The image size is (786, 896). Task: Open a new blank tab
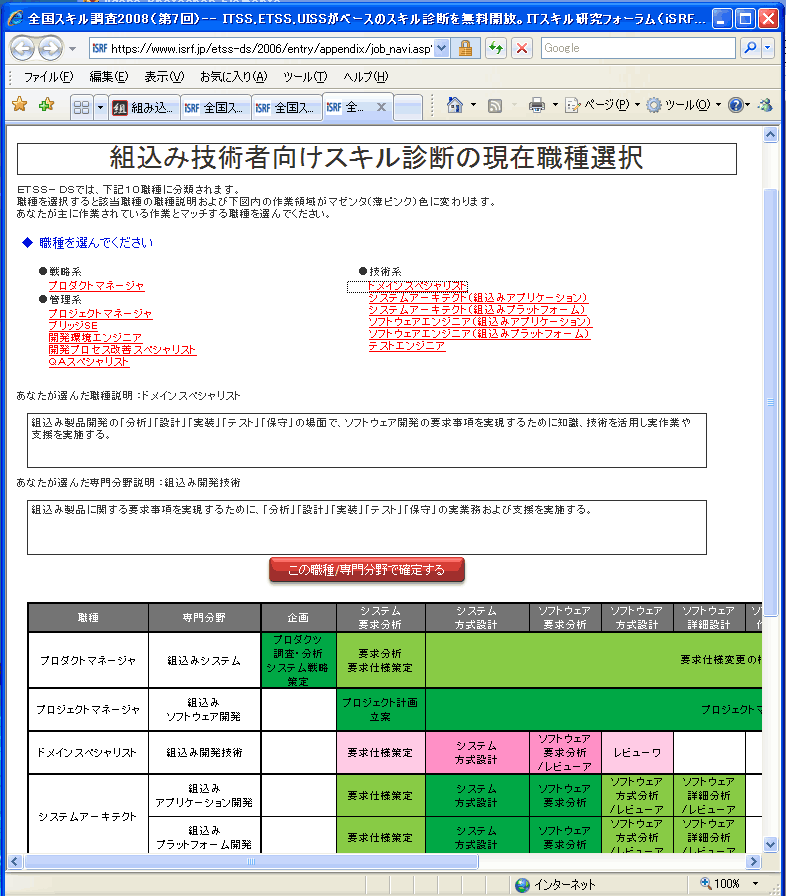(x=408, y=107)
